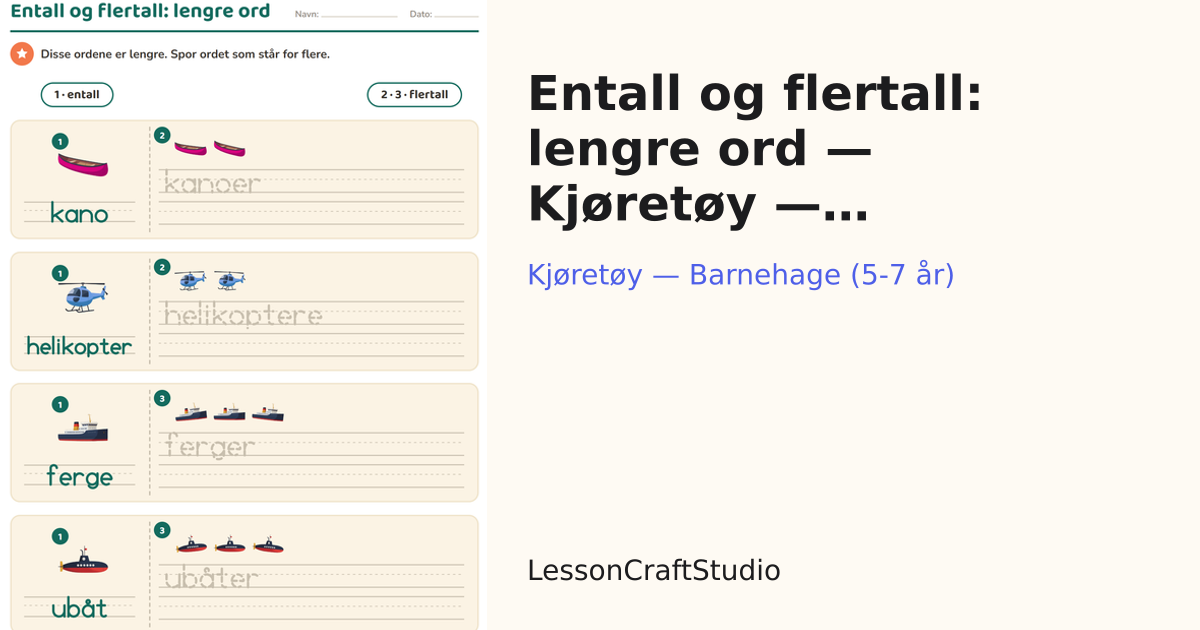1200x630 pixels.
Task: Click the green word 'helikopter'
Action: pos(79,347)
